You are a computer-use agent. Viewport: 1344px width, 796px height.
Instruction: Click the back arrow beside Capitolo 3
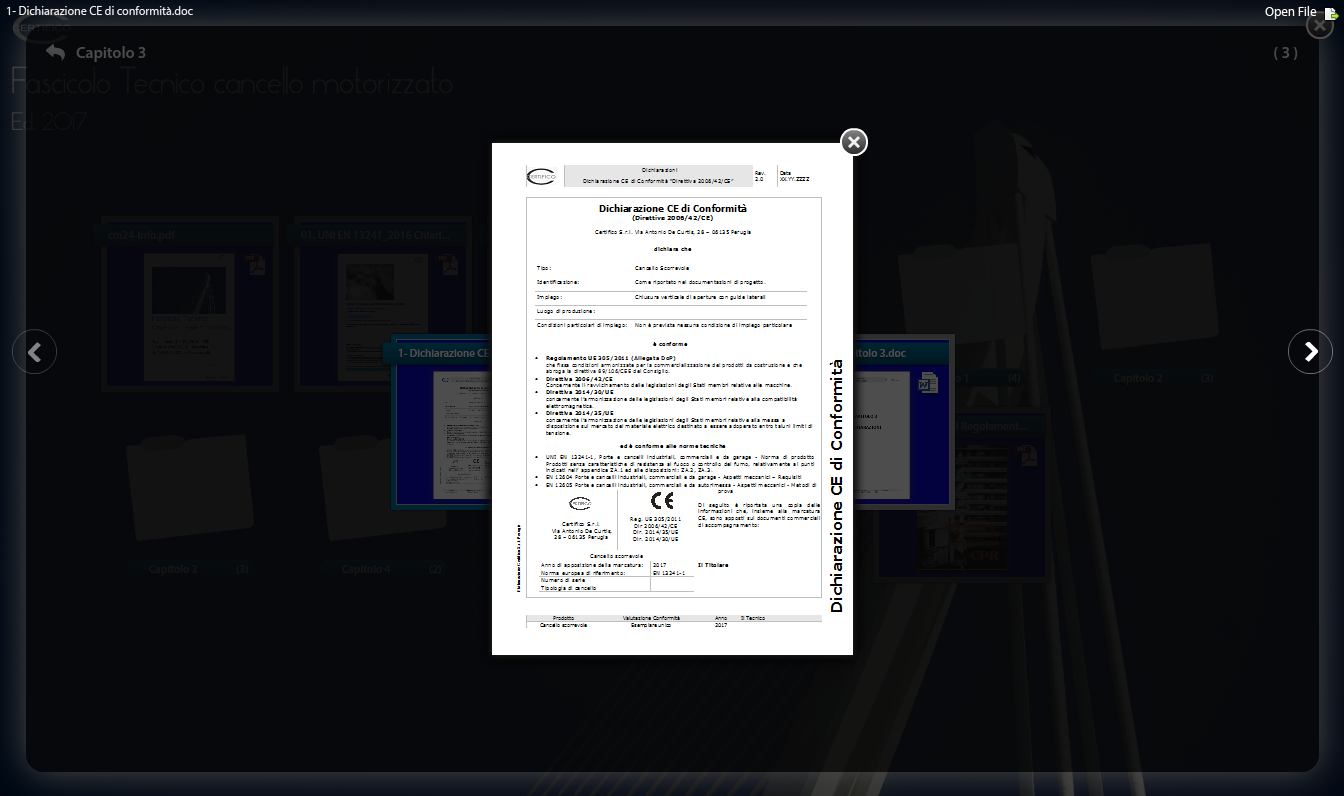point(55,52)
